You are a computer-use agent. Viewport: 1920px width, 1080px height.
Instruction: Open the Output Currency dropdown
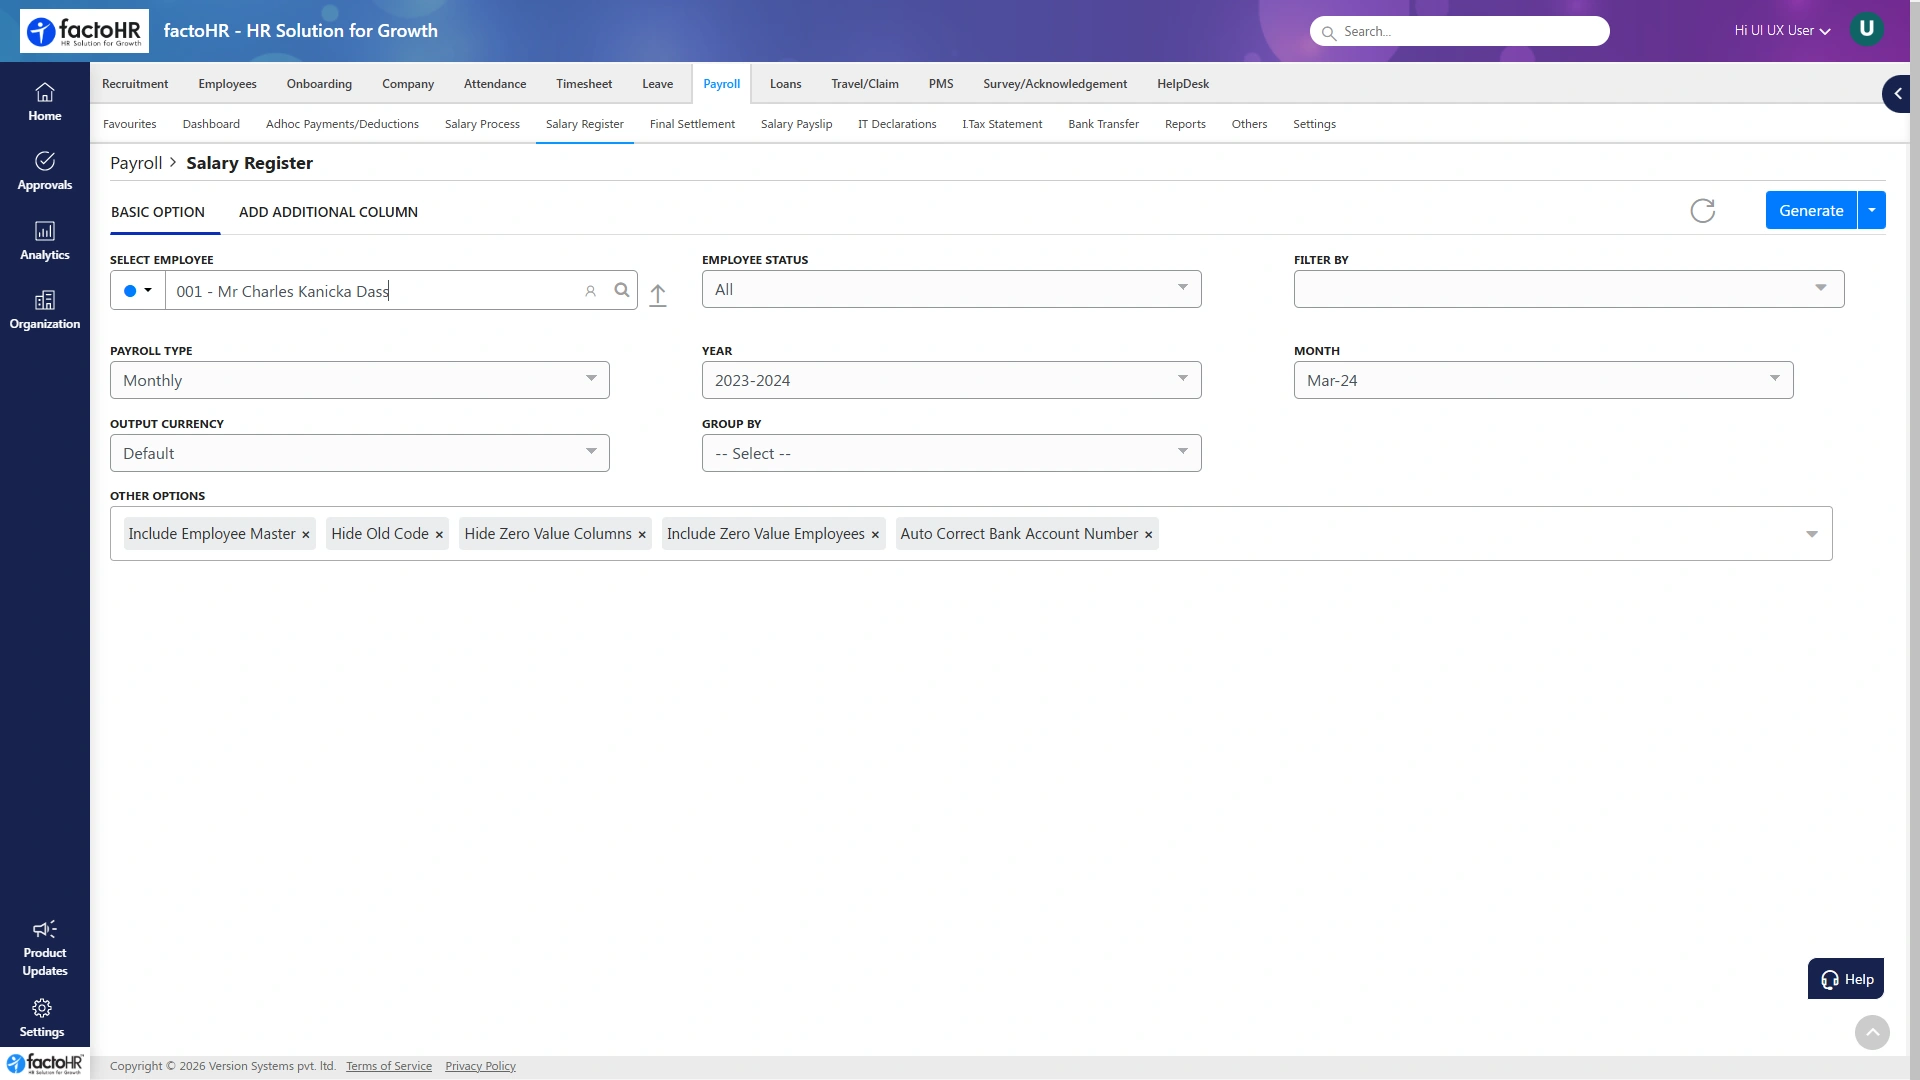pos(360,453)
